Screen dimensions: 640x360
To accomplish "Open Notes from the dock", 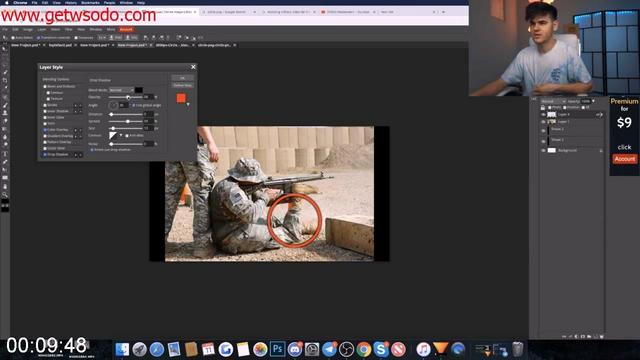I will (242, 349).
